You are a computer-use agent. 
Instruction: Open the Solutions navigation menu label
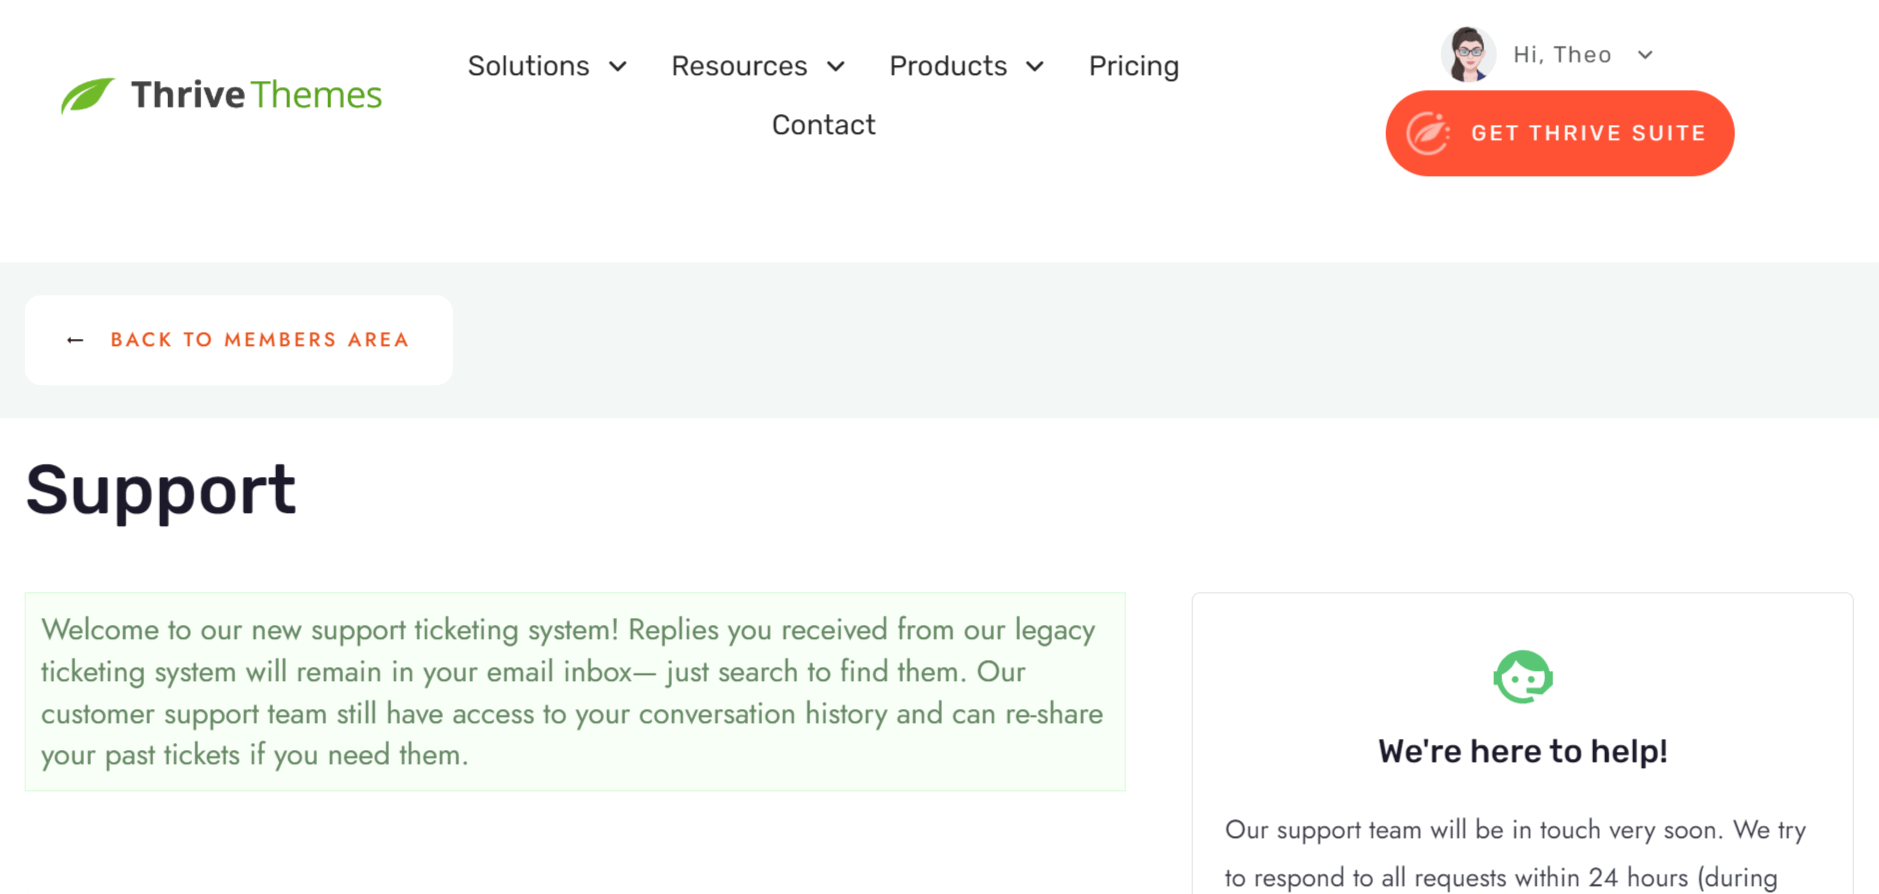click(528, 66)
